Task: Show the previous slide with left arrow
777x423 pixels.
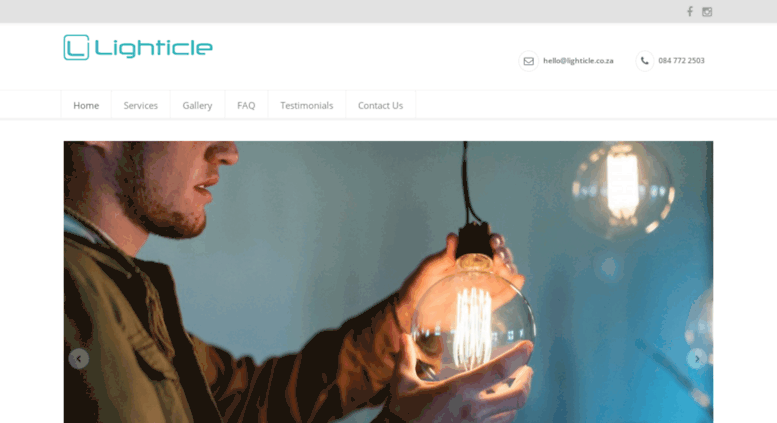Action: pos(79,359)
